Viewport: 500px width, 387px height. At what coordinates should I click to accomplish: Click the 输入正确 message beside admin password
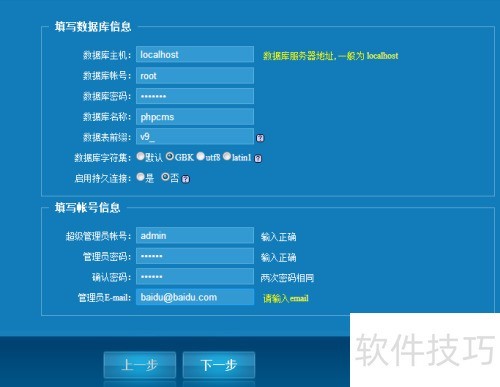pyautogui.click(x=278, y=257)
